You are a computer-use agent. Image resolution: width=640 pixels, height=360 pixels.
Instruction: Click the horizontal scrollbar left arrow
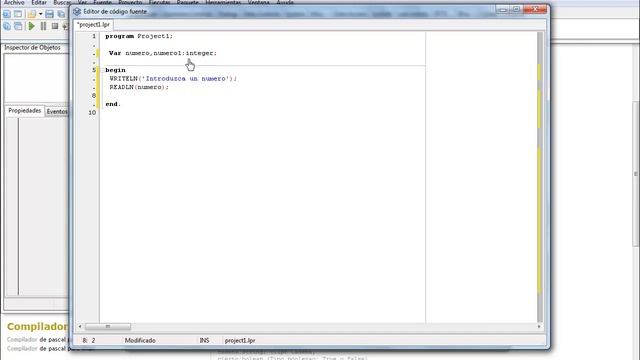[80, 327]
